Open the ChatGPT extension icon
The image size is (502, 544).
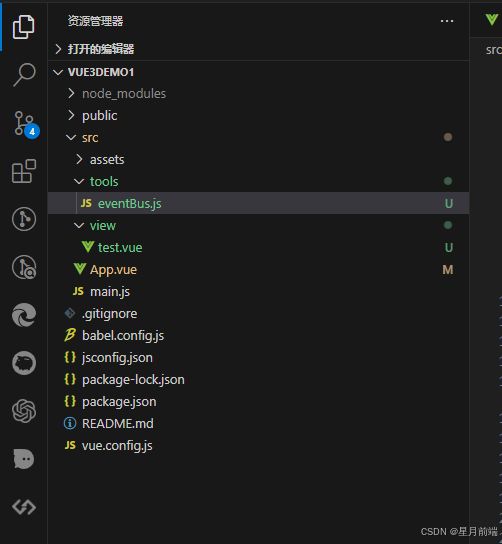(24, 411)
